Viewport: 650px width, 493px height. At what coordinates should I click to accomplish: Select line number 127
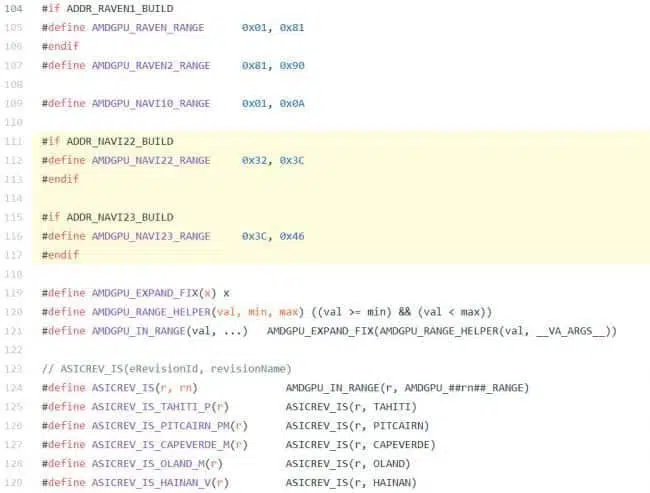[13, 444]
